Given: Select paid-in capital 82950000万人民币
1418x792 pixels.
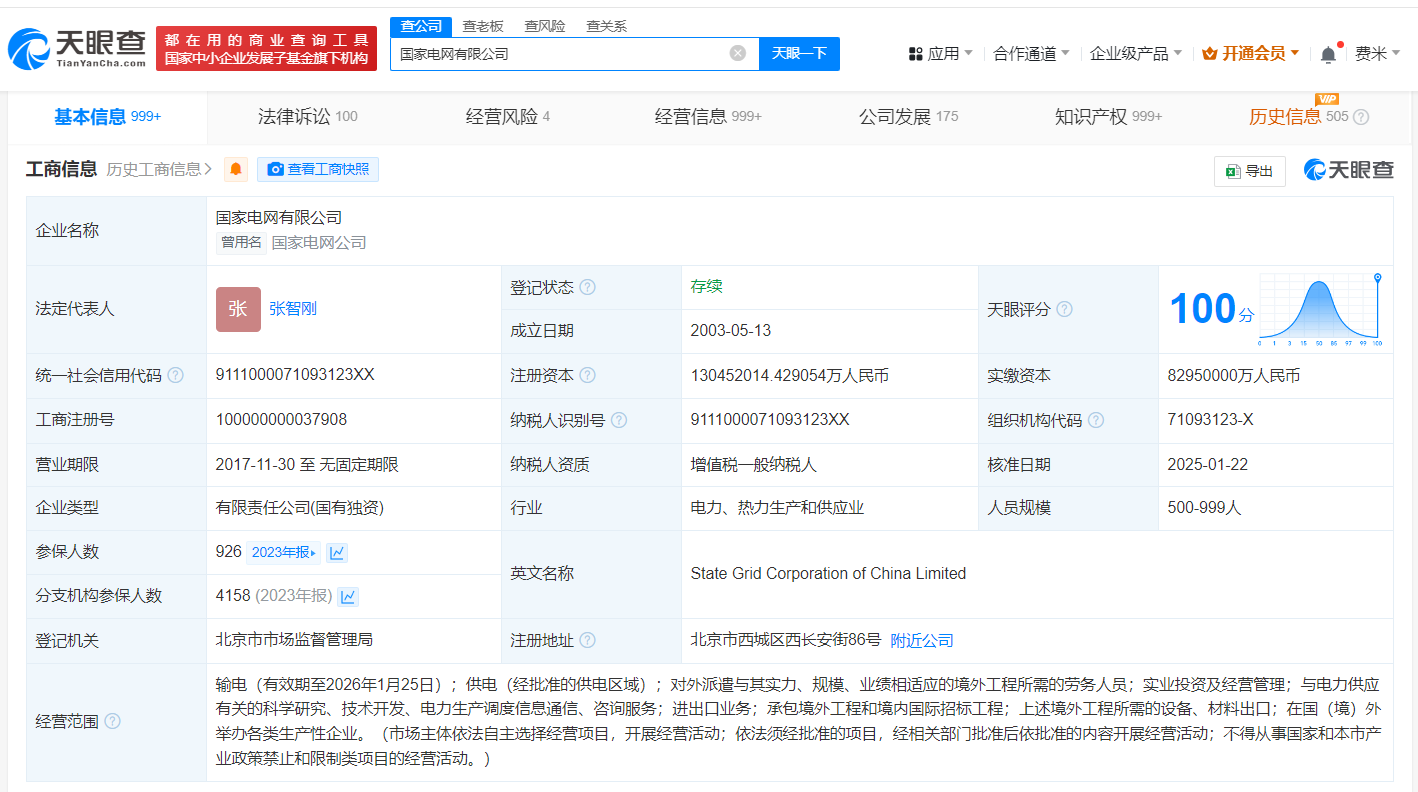Looking at the screenshot, I should [x=1233, y=376].
